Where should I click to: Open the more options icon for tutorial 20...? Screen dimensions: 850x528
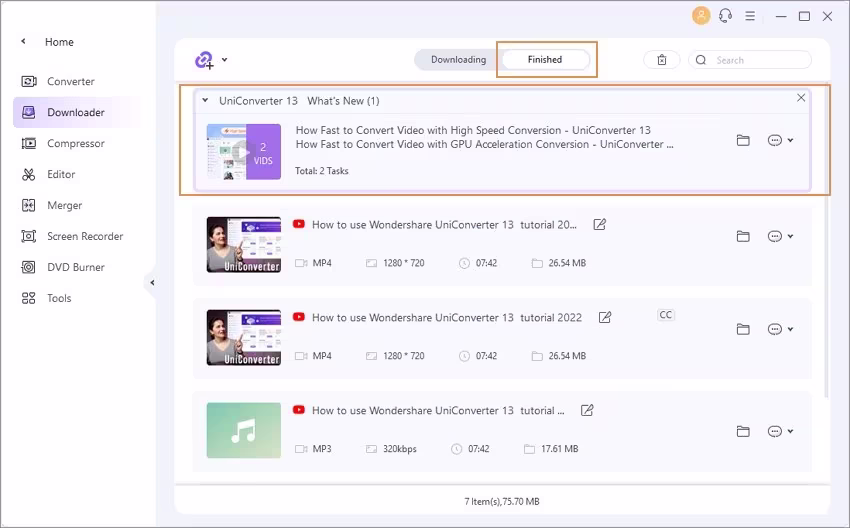(775, 236)
